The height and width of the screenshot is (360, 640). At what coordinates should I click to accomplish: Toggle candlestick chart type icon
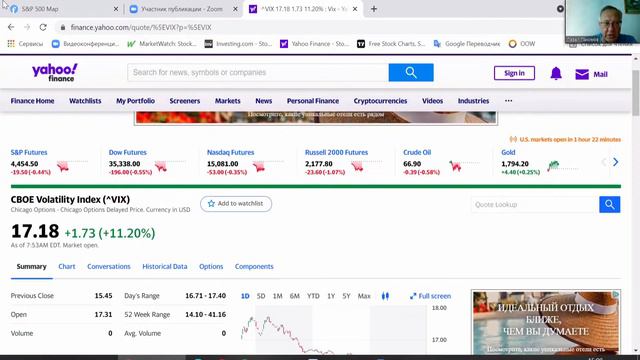point(385,296)
